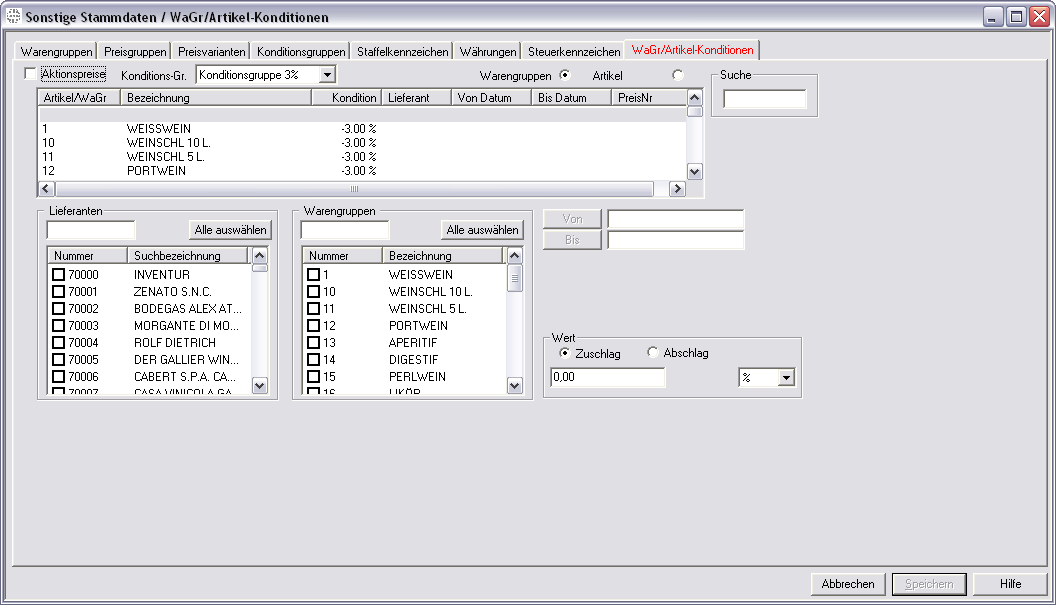Open the Hilfe button

[1010, 584]
